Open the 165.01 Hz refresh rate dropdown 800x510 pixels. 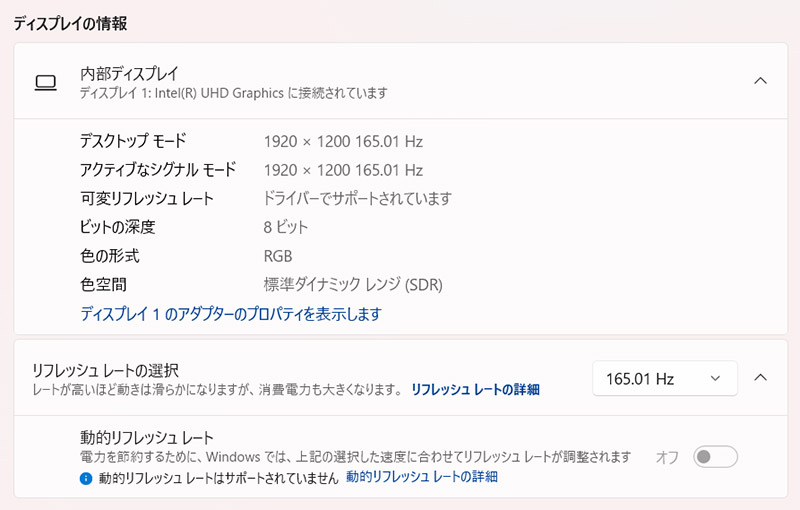(664, 378)
